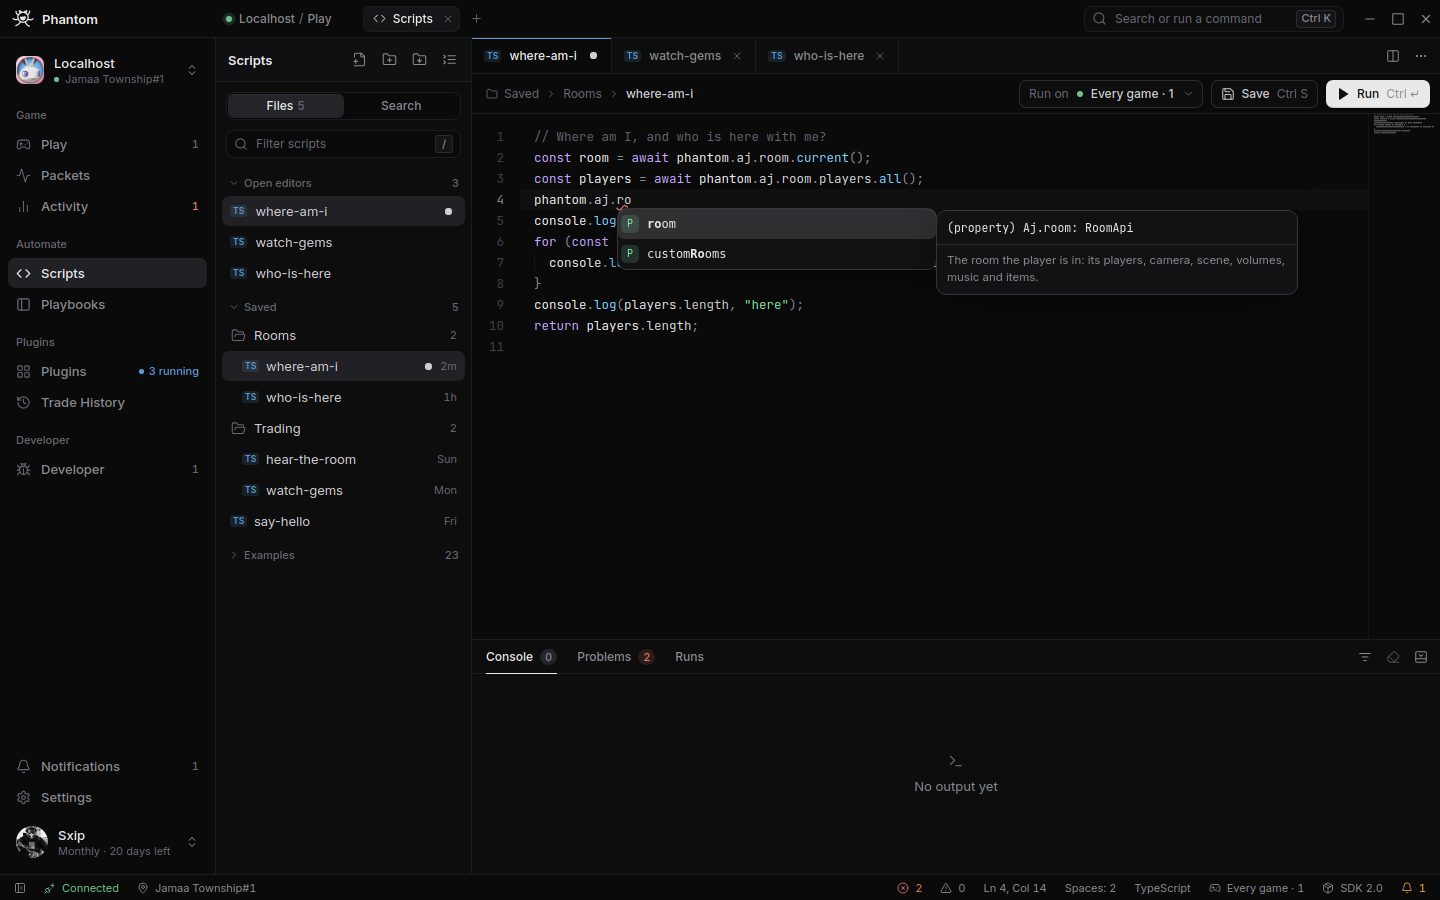
Task: Switch to Files view in Scripts panel
Action: (x=286, y=105)
